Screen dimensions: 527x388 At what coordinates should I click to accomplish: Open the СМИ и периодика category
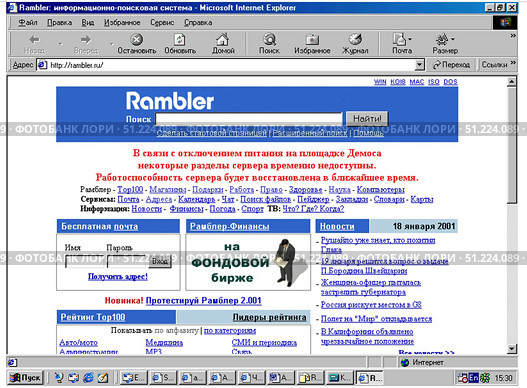tap(264, 343)
